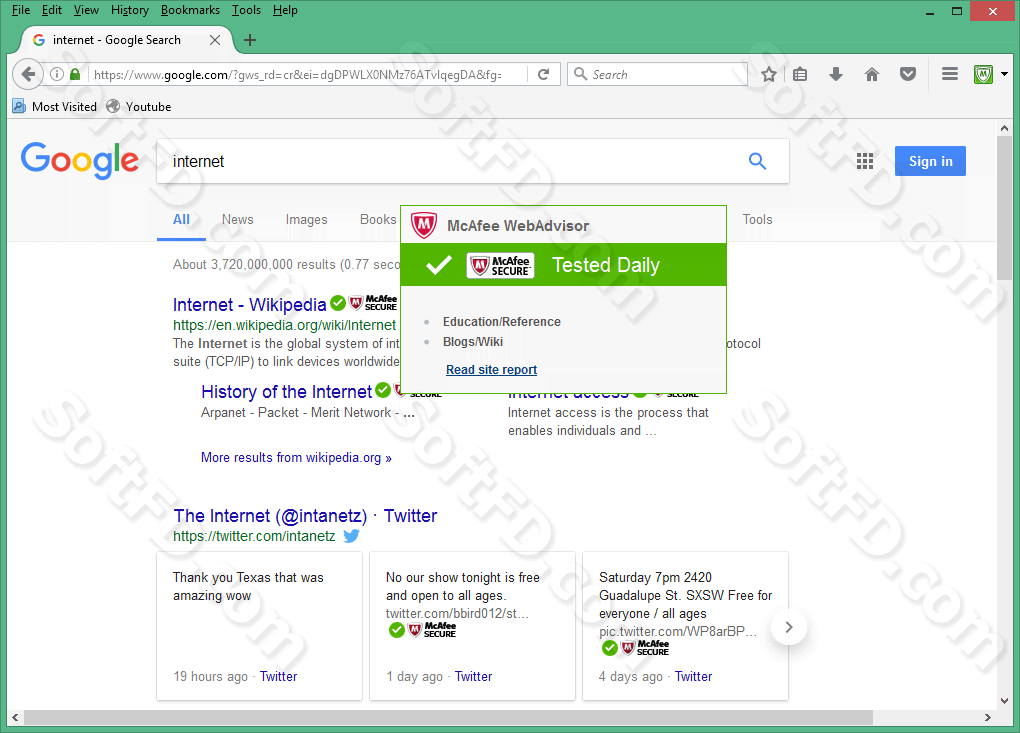
Task: Open the Internet - Wikipedia result link
Action: pyautogui.click(x=249, y=304)
